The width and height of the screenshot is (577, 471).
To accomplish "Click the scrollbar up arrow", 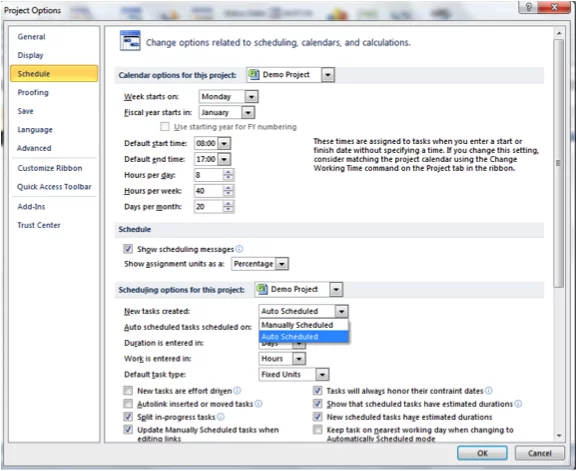I will coord(559,33).
